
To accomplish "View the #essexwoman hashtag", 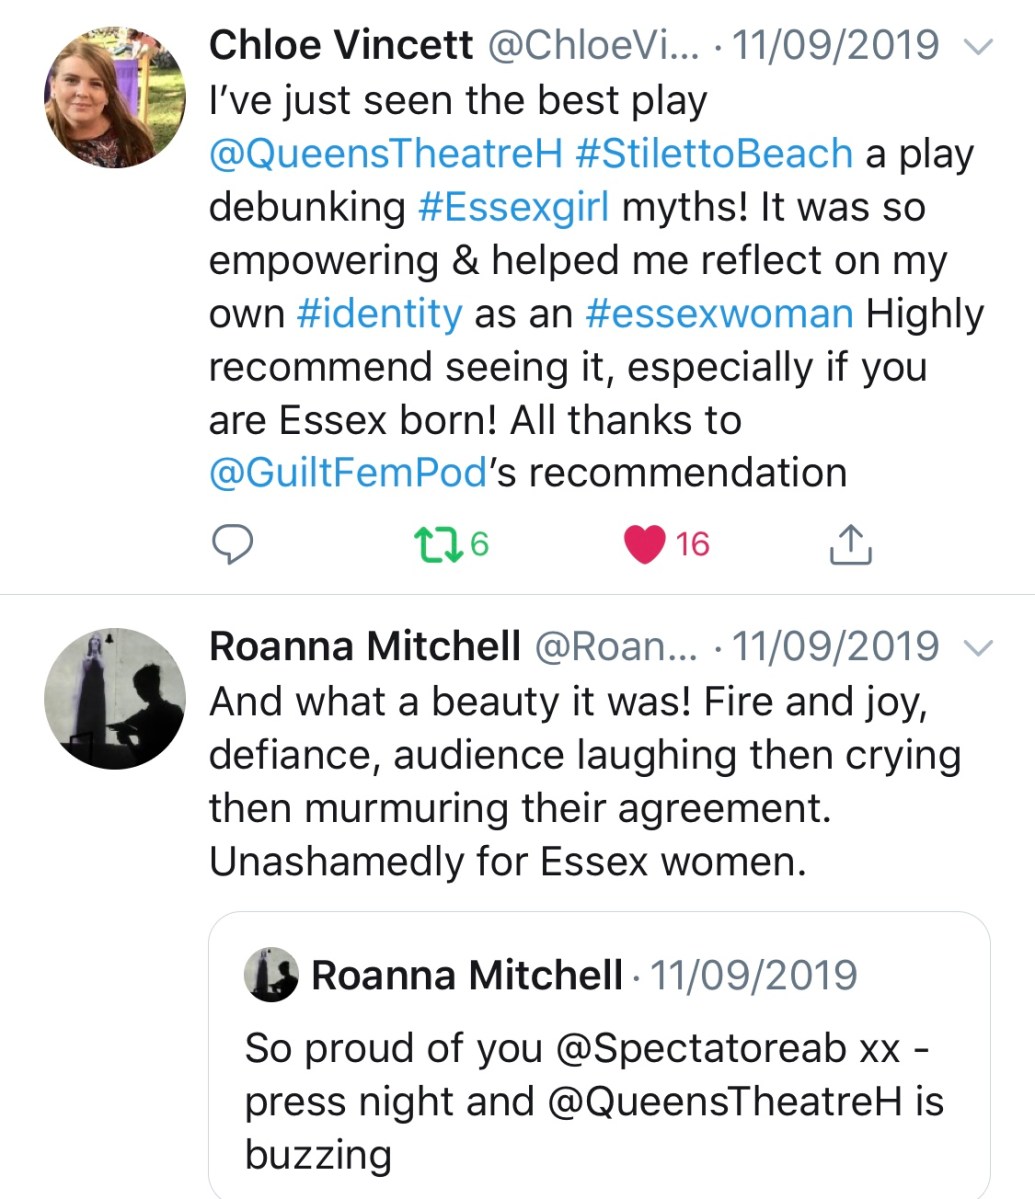I will tap(718, 314).
